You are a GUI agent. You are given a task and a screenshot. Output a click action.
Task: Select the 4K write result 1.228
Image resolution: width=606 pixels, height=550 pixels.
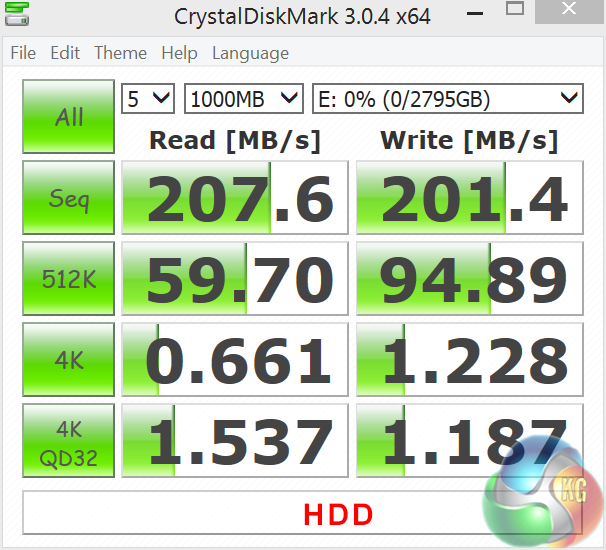(x=470, y=359)
